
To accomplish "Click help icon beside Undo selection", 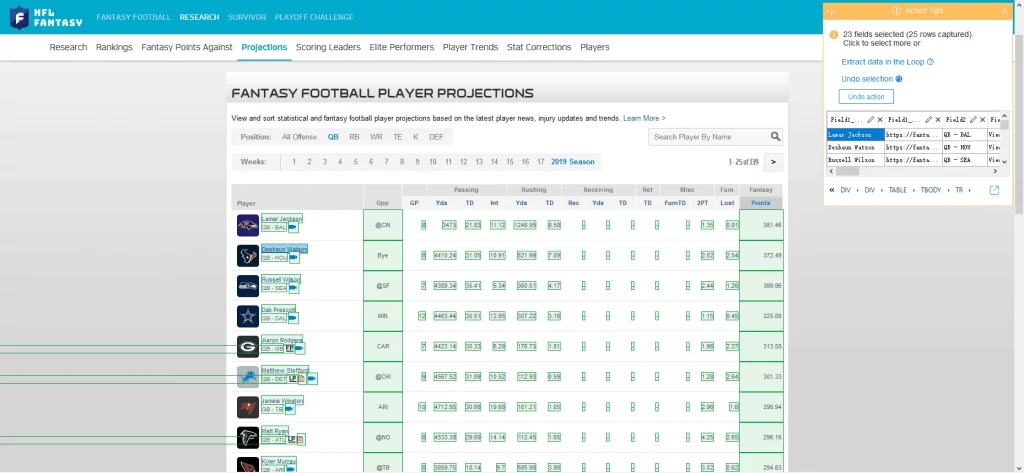I will 899,79.
